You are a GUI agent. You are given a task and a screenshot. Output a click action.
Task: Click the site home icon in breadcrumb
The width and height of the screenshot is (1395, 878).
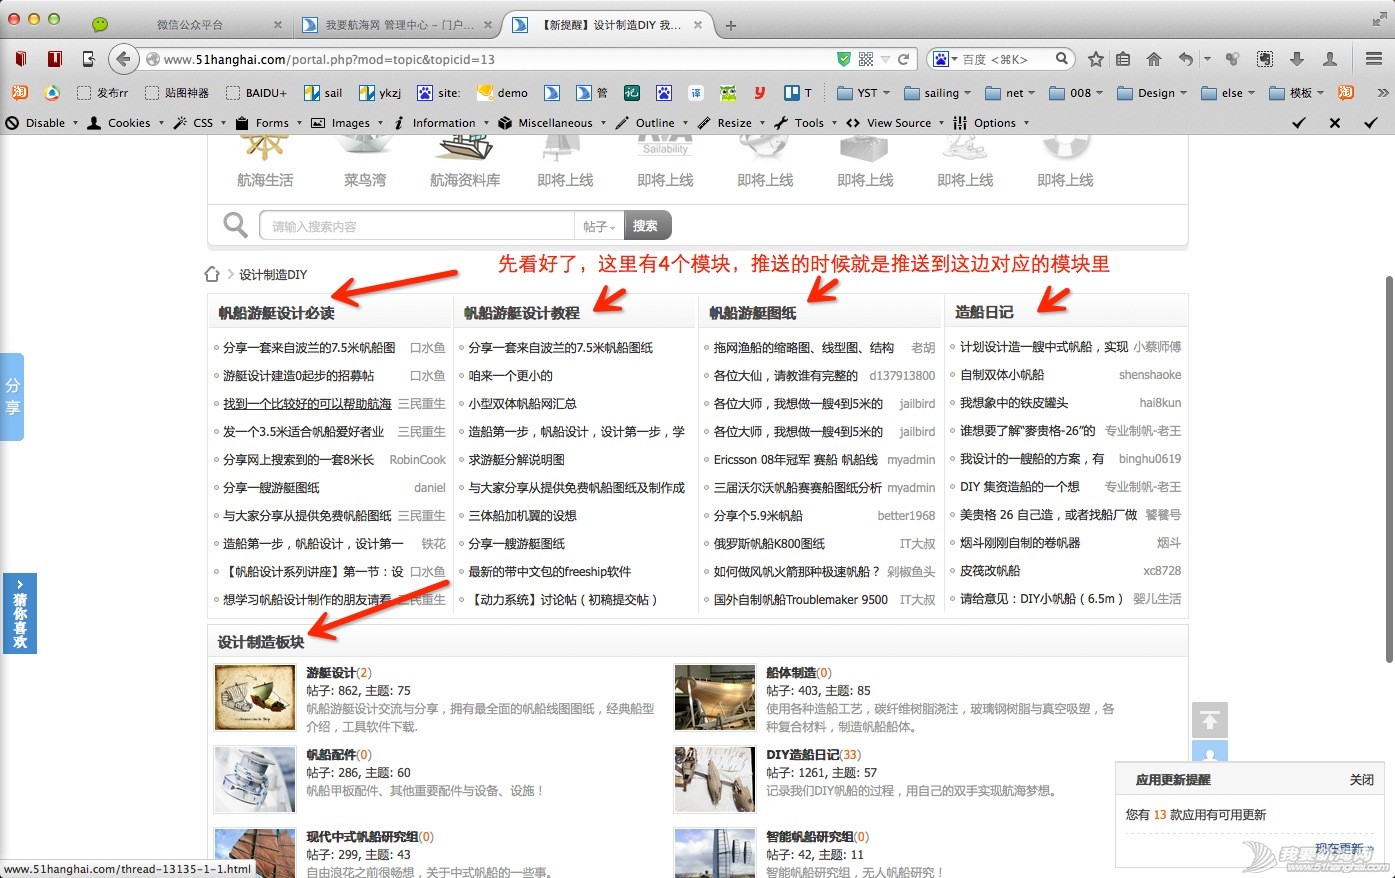tap(212, 274)
